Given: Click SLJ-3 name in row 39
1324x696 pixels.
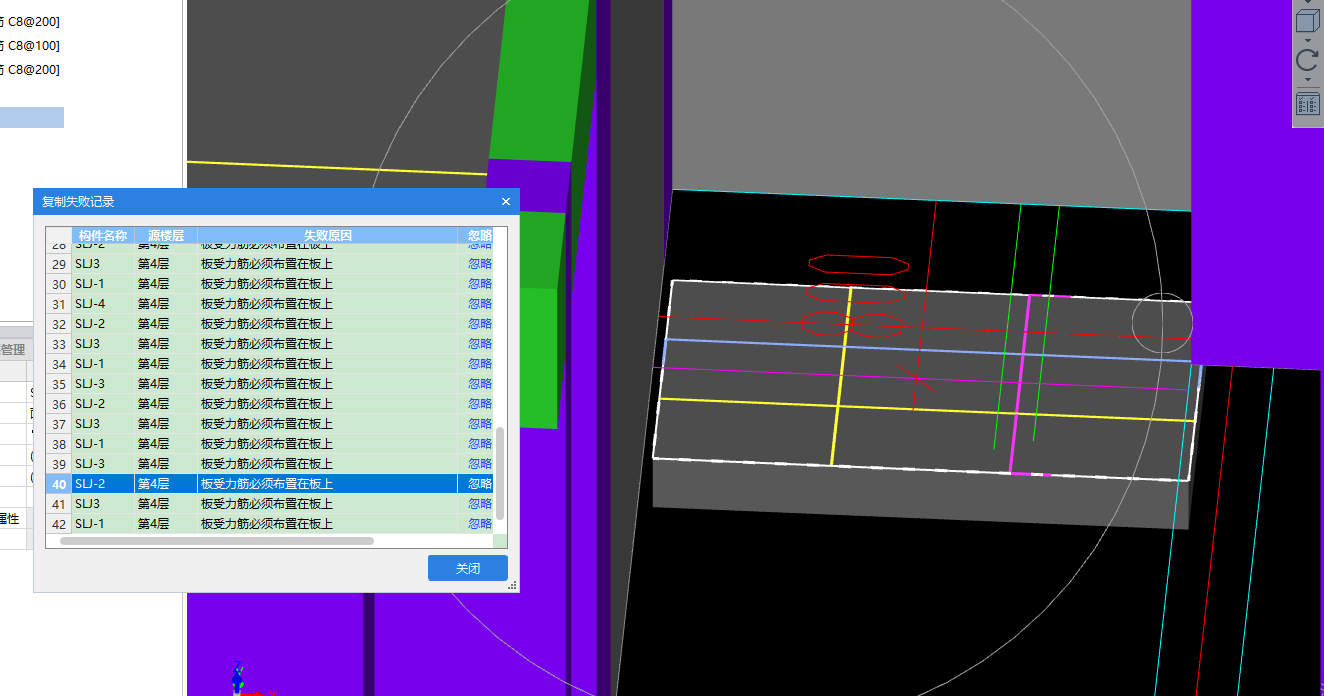Looking at the screenshot, I should click(x=90, y=464).
